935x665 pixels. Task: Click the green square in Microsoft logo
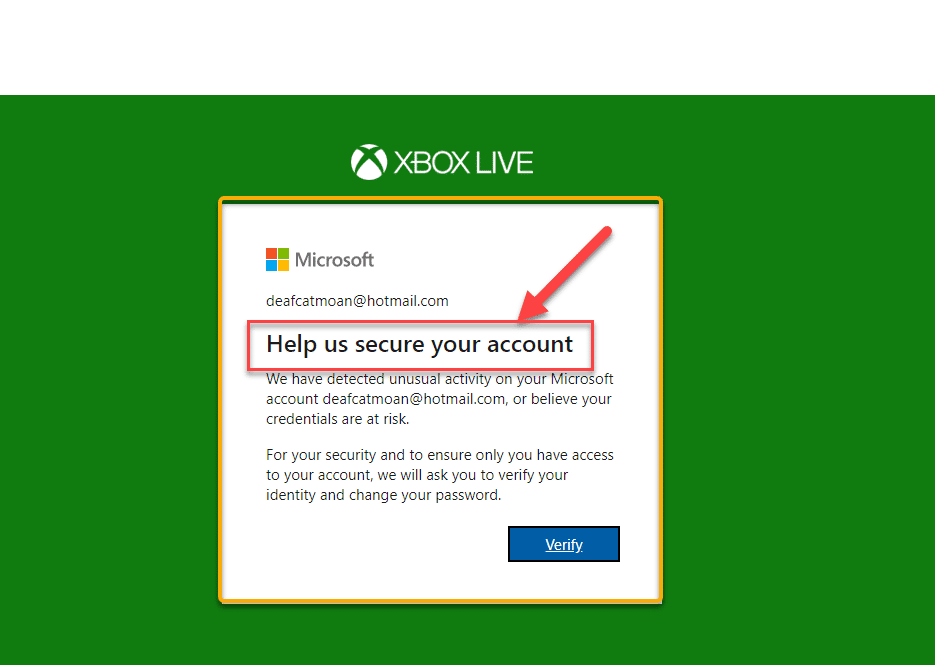[283, 253]
